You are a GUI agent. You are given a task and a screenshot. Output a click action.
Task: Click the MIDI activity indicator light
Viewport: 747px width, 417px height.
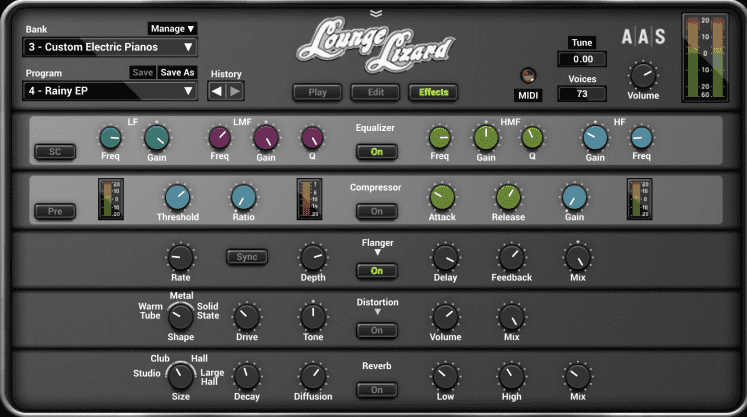point(528,75)
